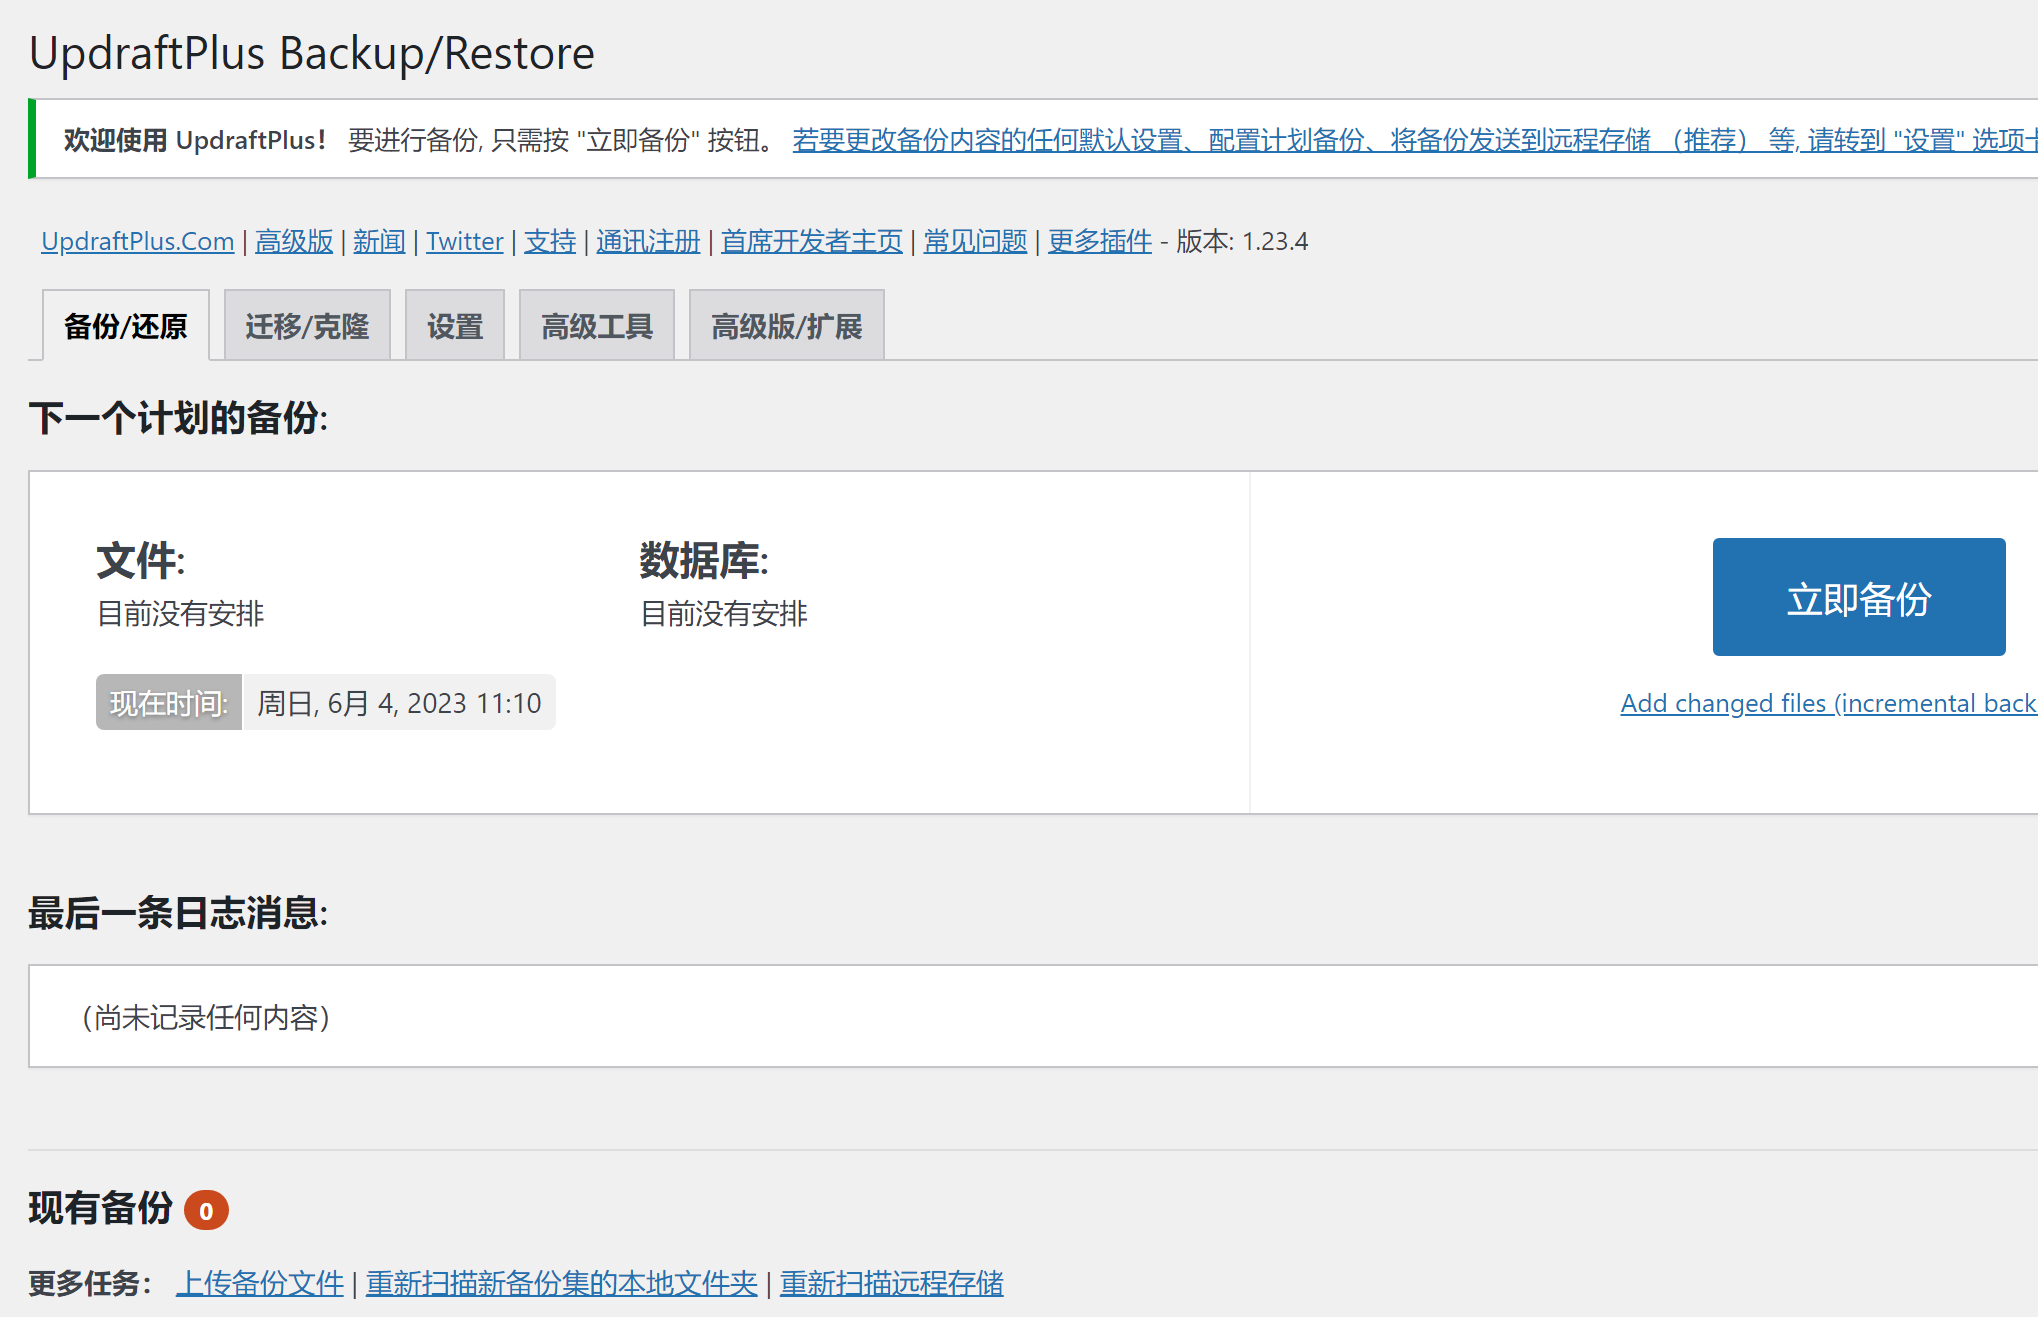Click the UpdraftPlus Backup/Restore page heading
2038x1317 pixels.
[x=312, y=53]
